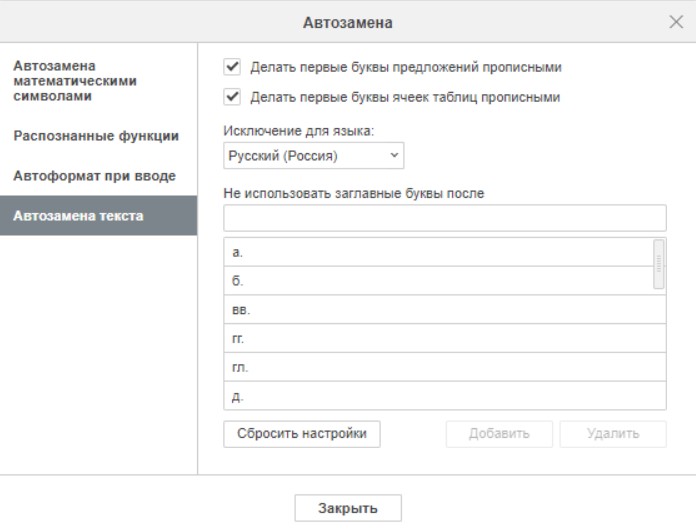
Task: Click the Добавить button
Action: (x=499, y=434)
